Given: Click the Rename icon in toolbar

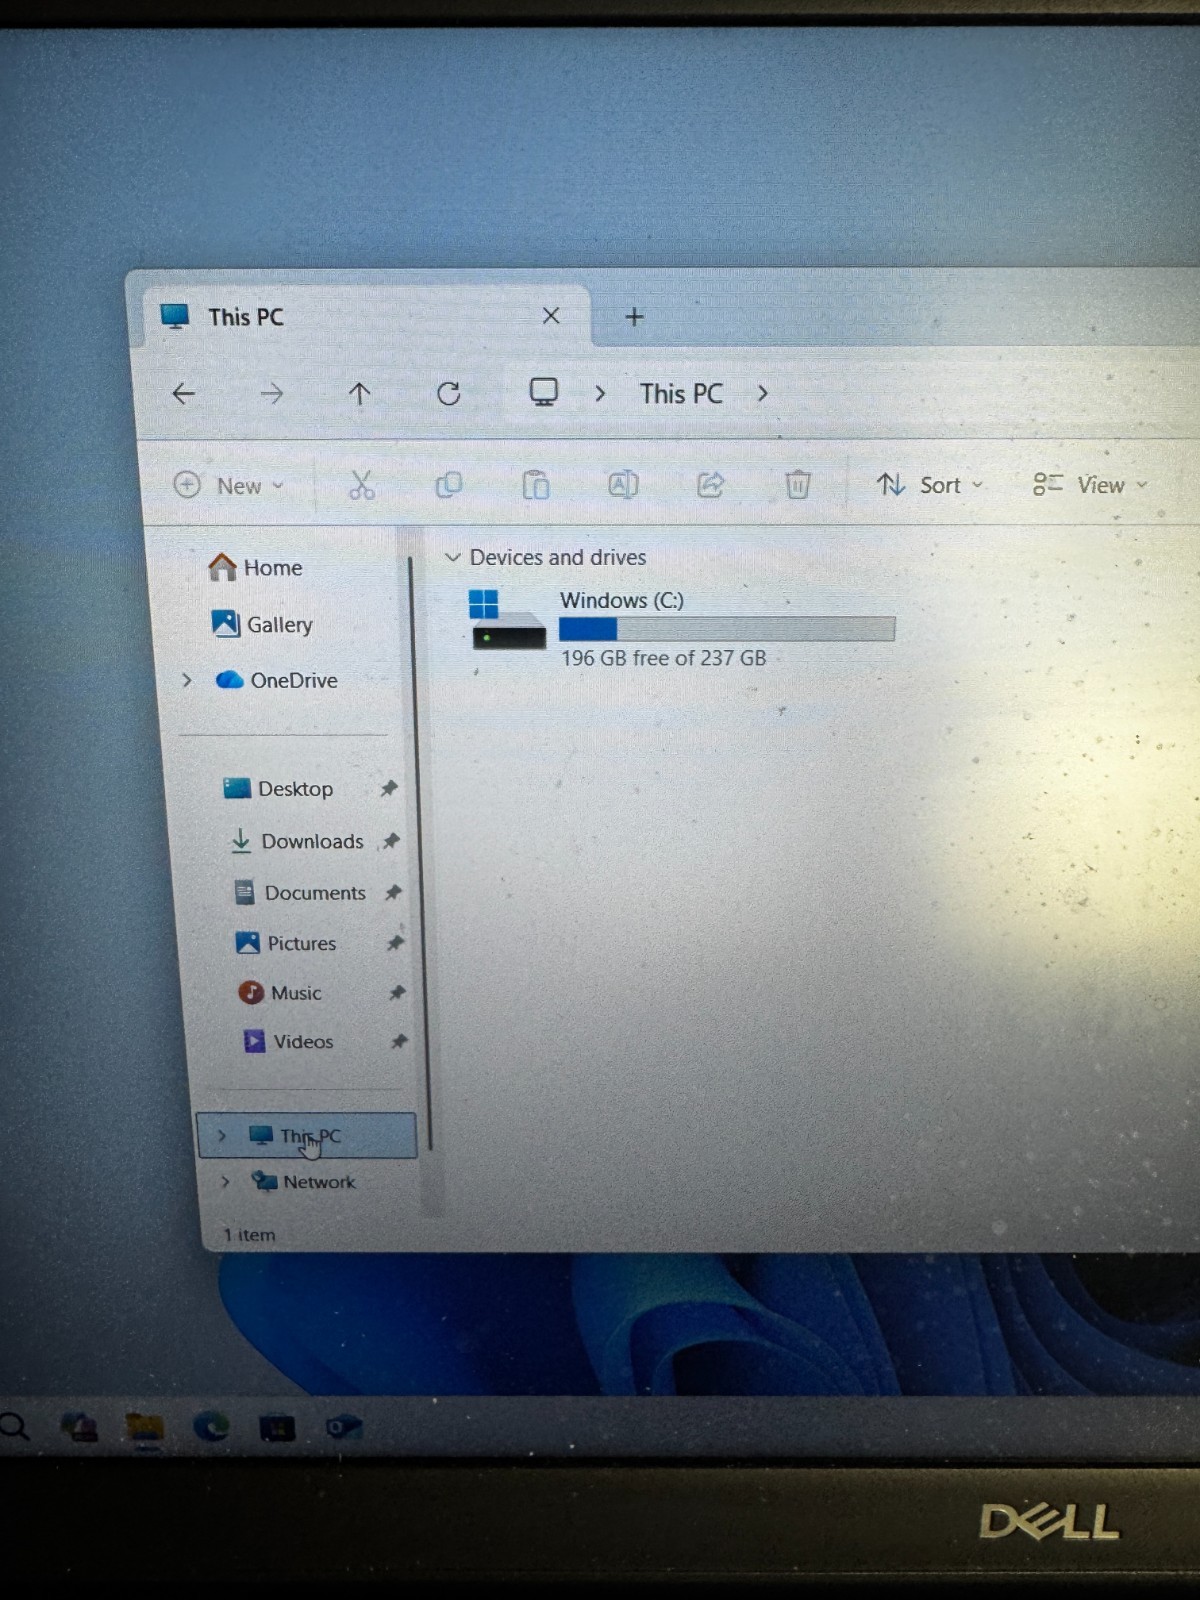Looking at the screenshot, I should pyautogui.click(x=623, y=486).
